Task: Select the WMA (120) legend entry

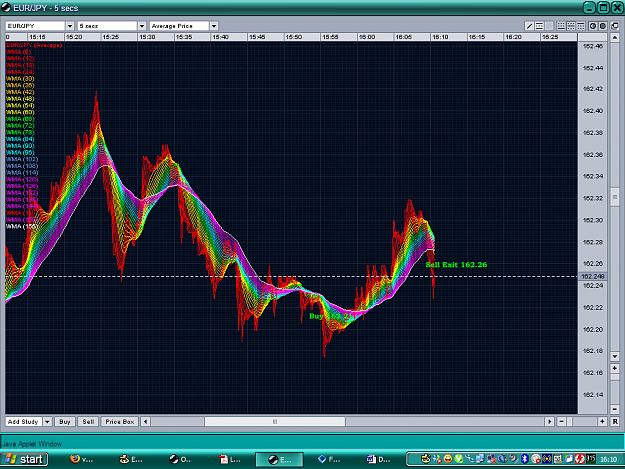Action: coord(22,179)
